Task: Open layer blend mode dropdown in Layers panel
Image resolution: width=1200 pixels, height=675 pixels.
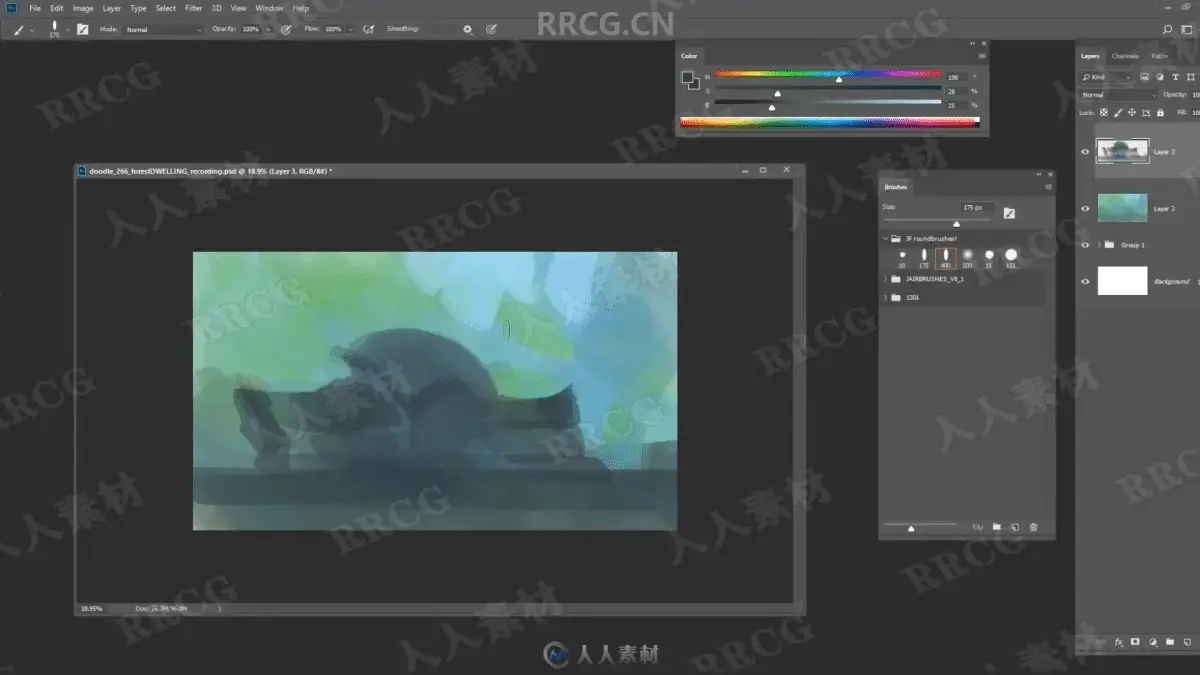Action: point(1117,95)
